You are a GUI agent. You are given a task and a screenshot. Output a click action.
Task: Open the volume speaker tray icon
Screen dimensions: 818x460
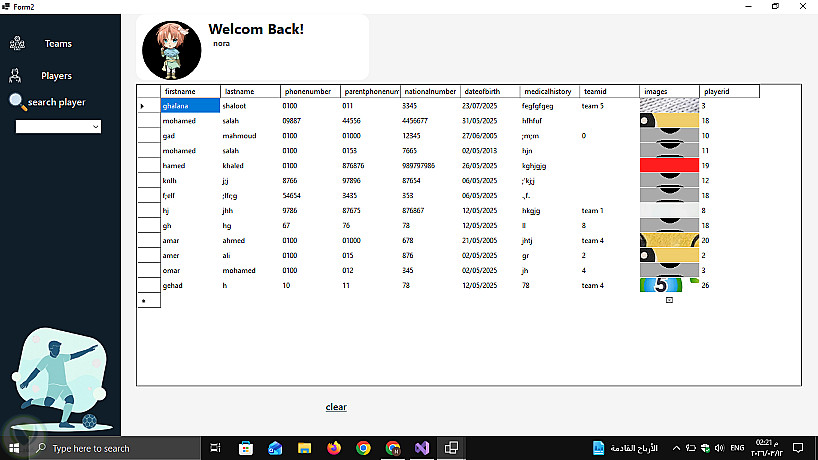pos(719,448)
